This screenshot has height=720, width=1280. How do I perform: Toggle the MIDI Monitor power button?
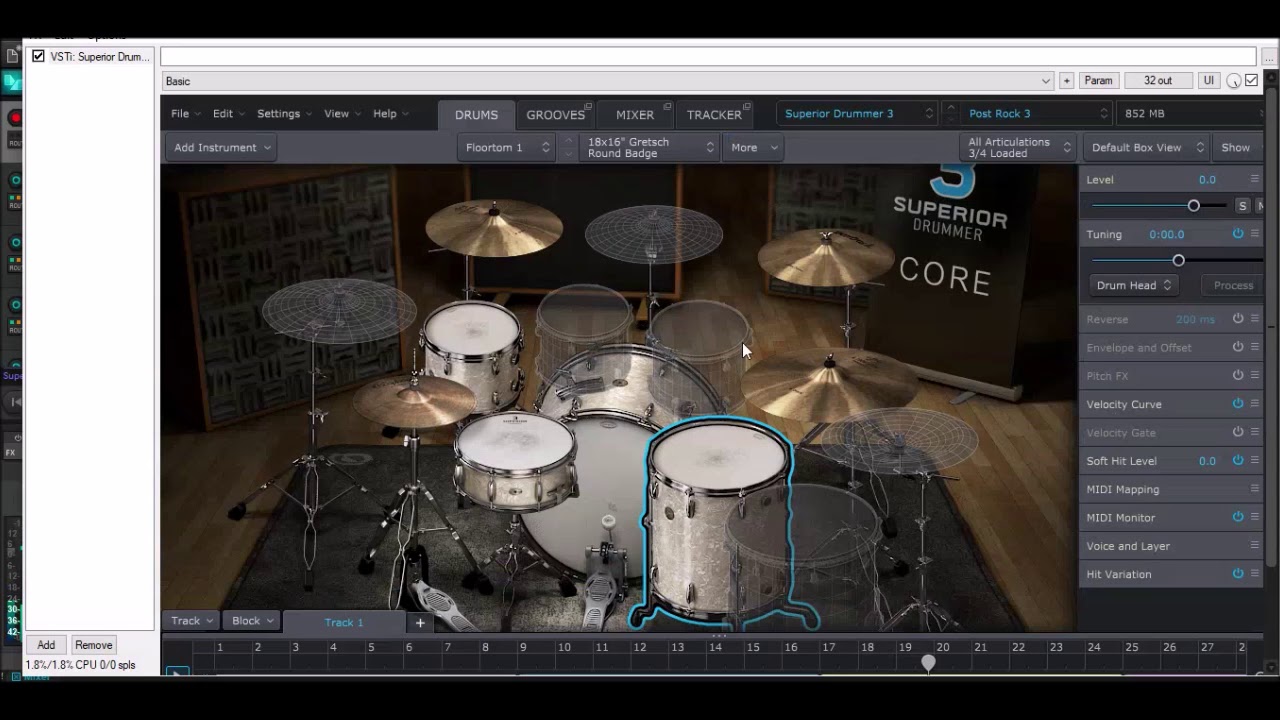(1238, 517)
